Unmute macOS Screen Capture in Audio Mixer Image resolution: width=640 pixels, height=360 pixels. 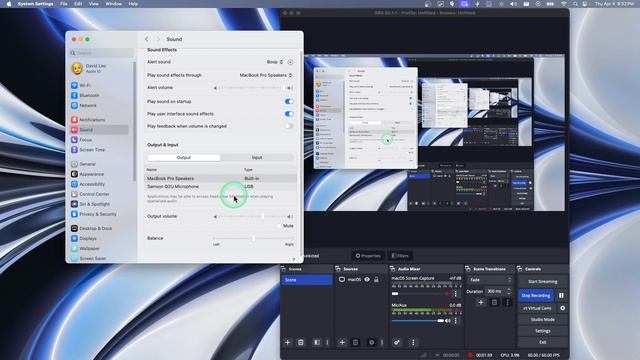pos(447,294)
